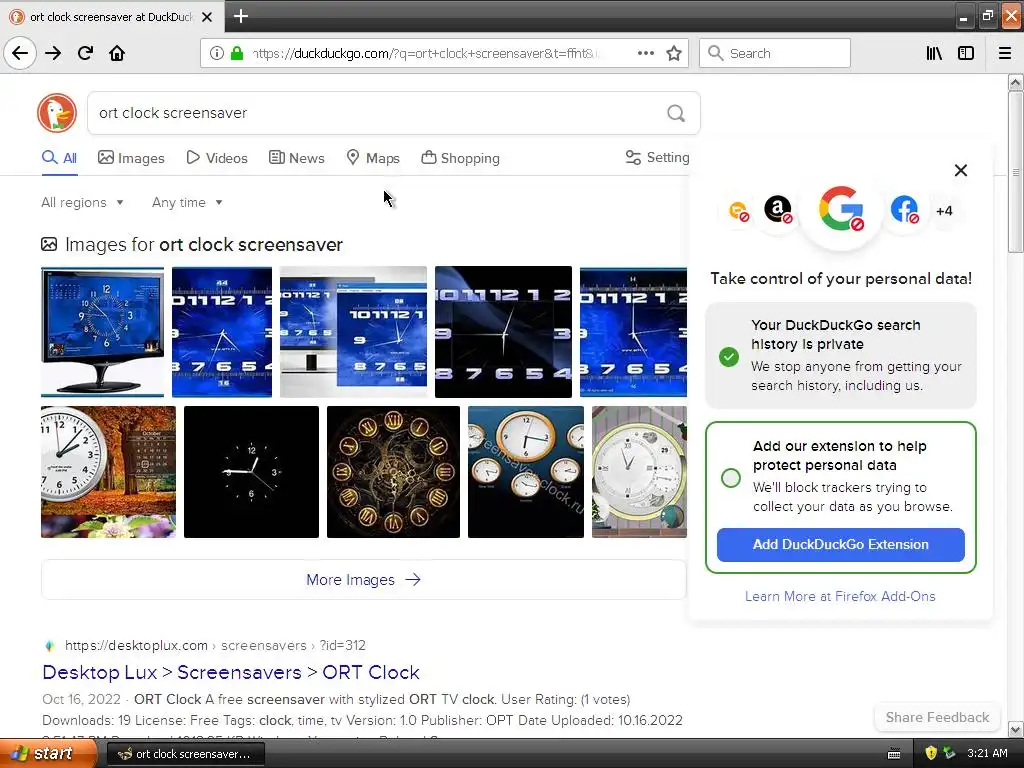Viewport: 1024px width, 768px height.
Task: Open the Windows Start menu
Action: [48, 754]
